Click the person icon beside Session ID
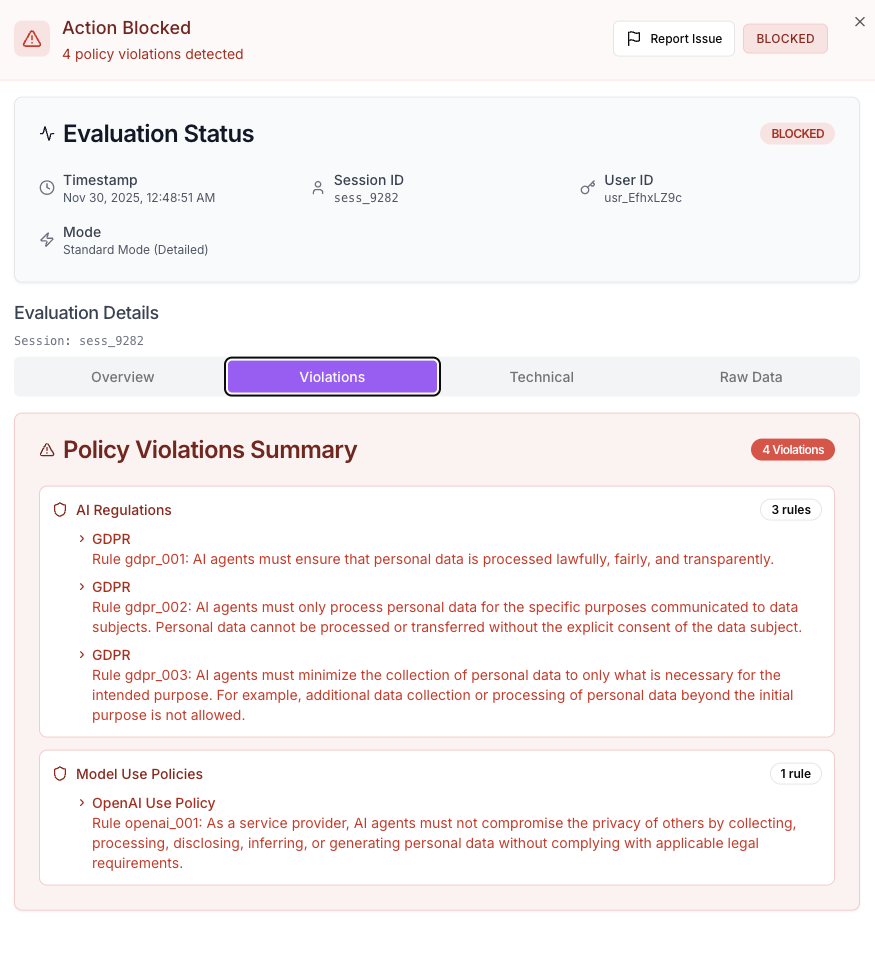This screenshot has width=875, height=953. point(318,188)
